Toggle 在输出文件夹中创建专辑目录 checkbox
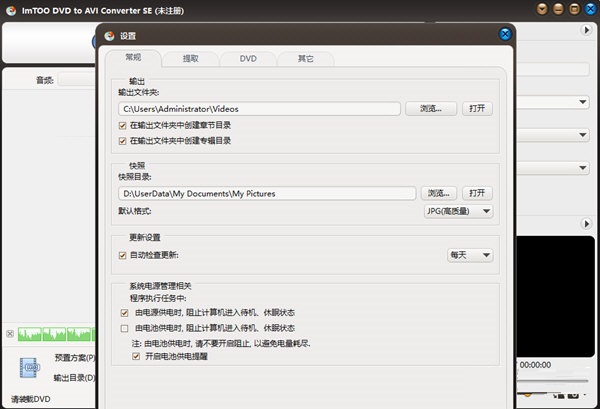This screenshot has width=600, height=409. tap(122, 141)
